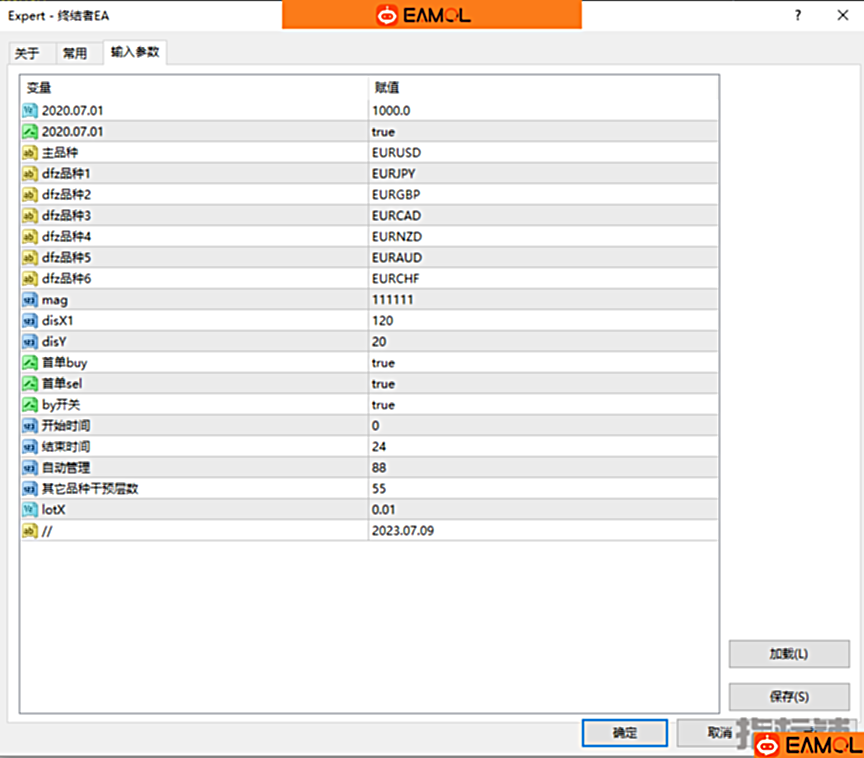
Task: Click the boolean icon beside 首单buy
Action: 30,363
